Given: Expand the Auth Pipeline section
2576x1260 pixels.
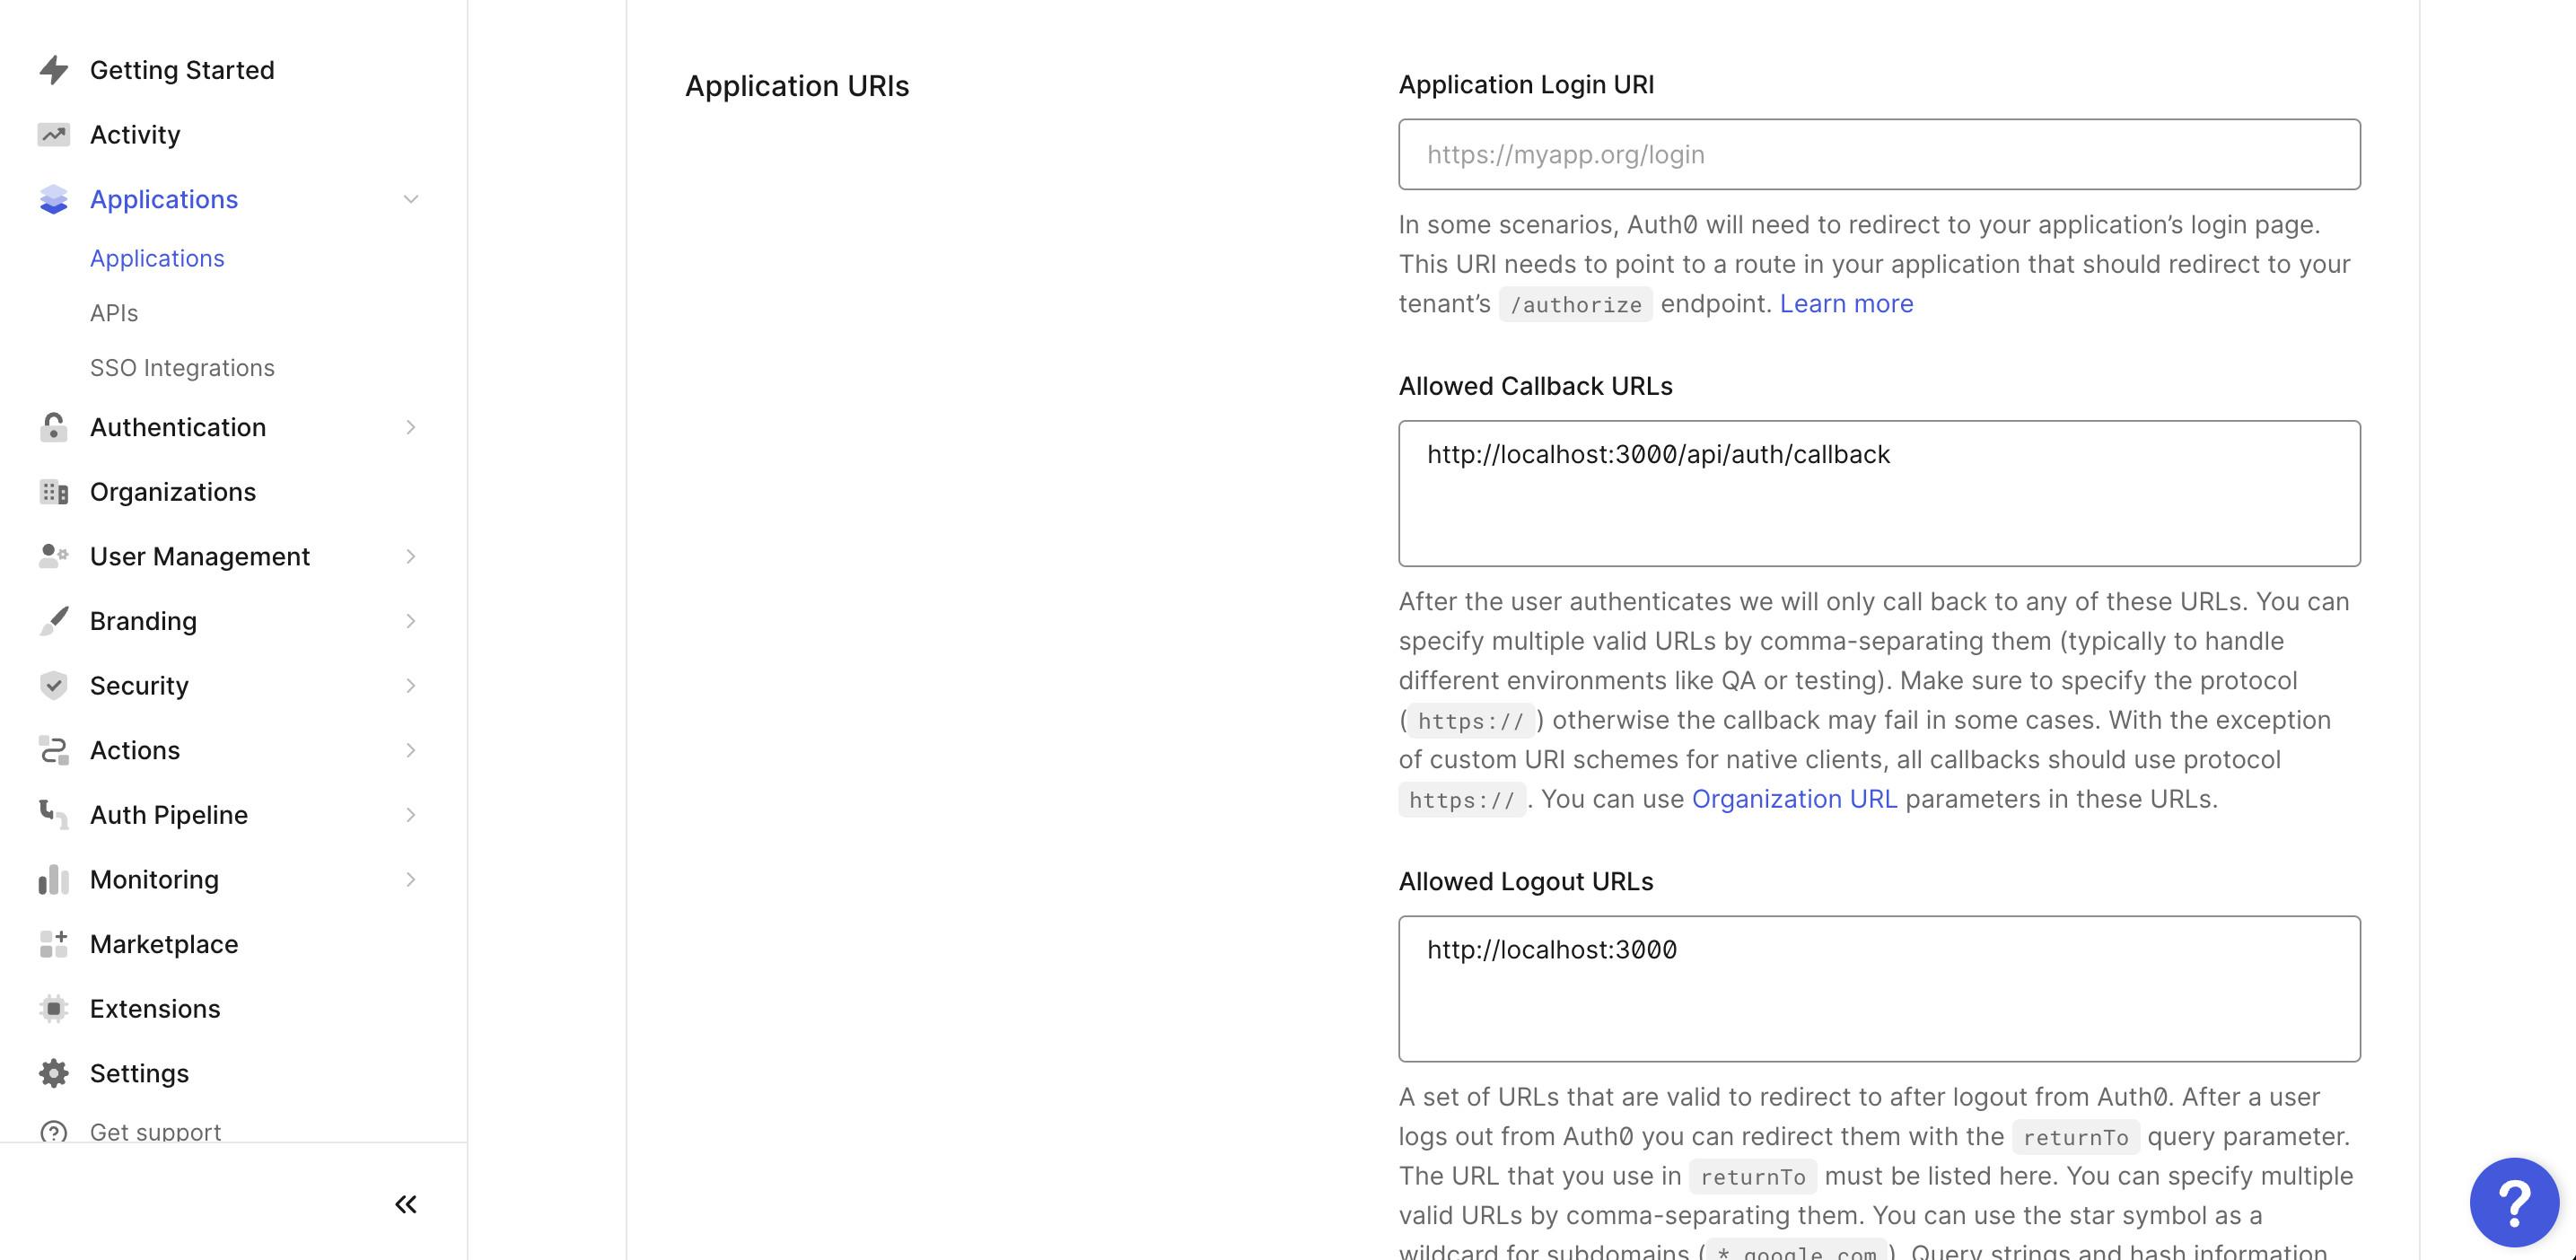Looking at the screenshot, I should [411, 814].
